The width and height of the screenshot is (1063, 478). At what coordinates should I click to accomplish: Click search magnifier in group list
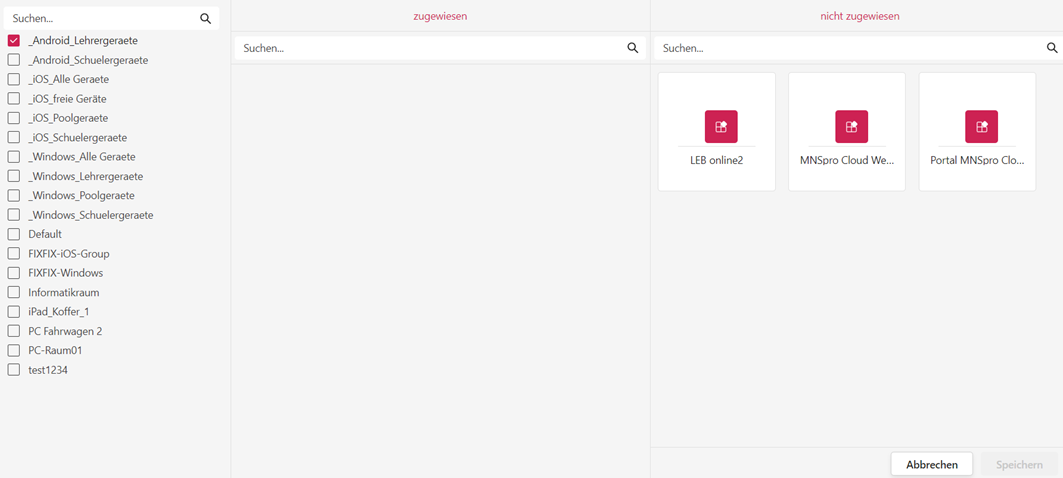pyautogui.click(x=206, y=18)
